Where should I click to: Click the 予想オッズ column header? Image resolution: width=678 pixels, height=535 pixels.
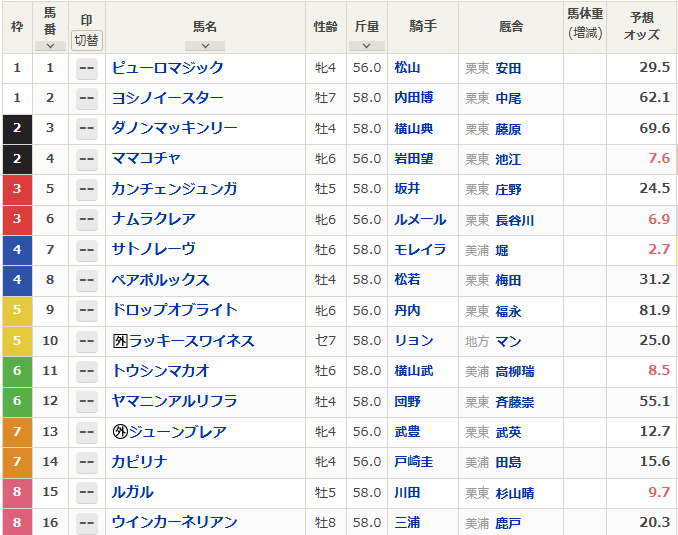click(x=641, y=26)
